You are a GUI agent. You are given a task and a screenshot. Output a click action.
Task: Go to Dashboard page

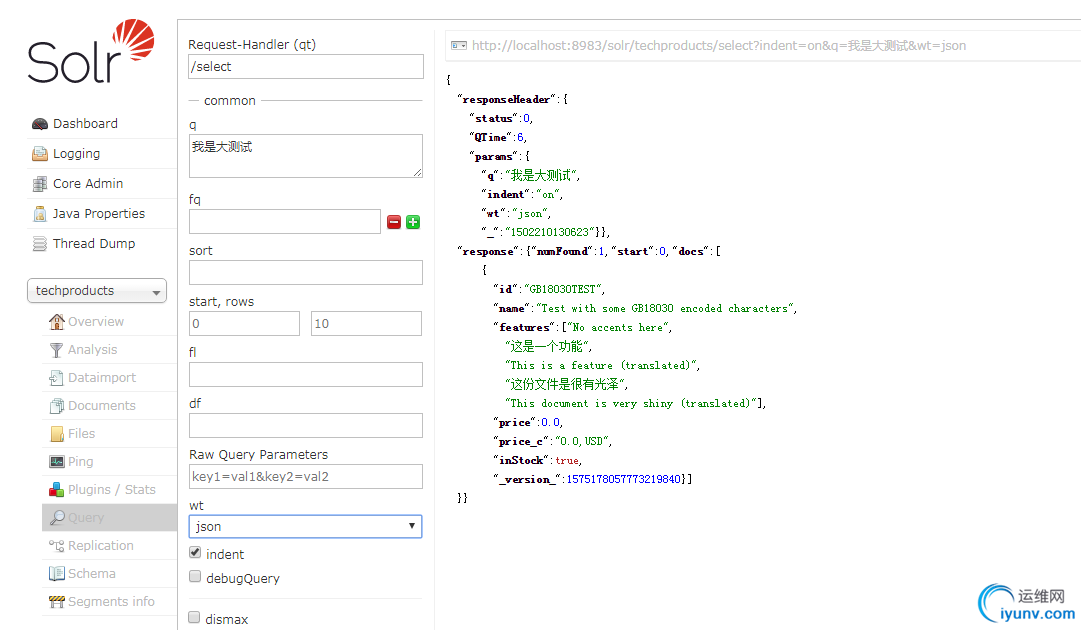(85, 124)
